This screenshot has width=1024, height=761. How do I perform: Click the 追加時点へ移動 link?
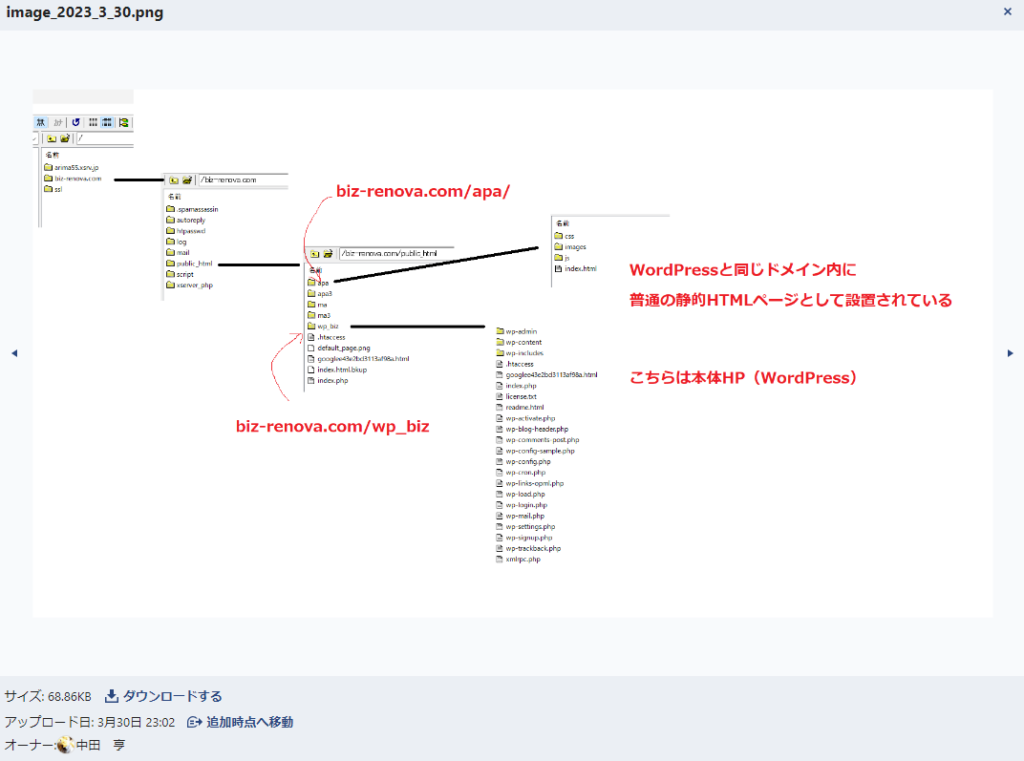pos(240,722)
